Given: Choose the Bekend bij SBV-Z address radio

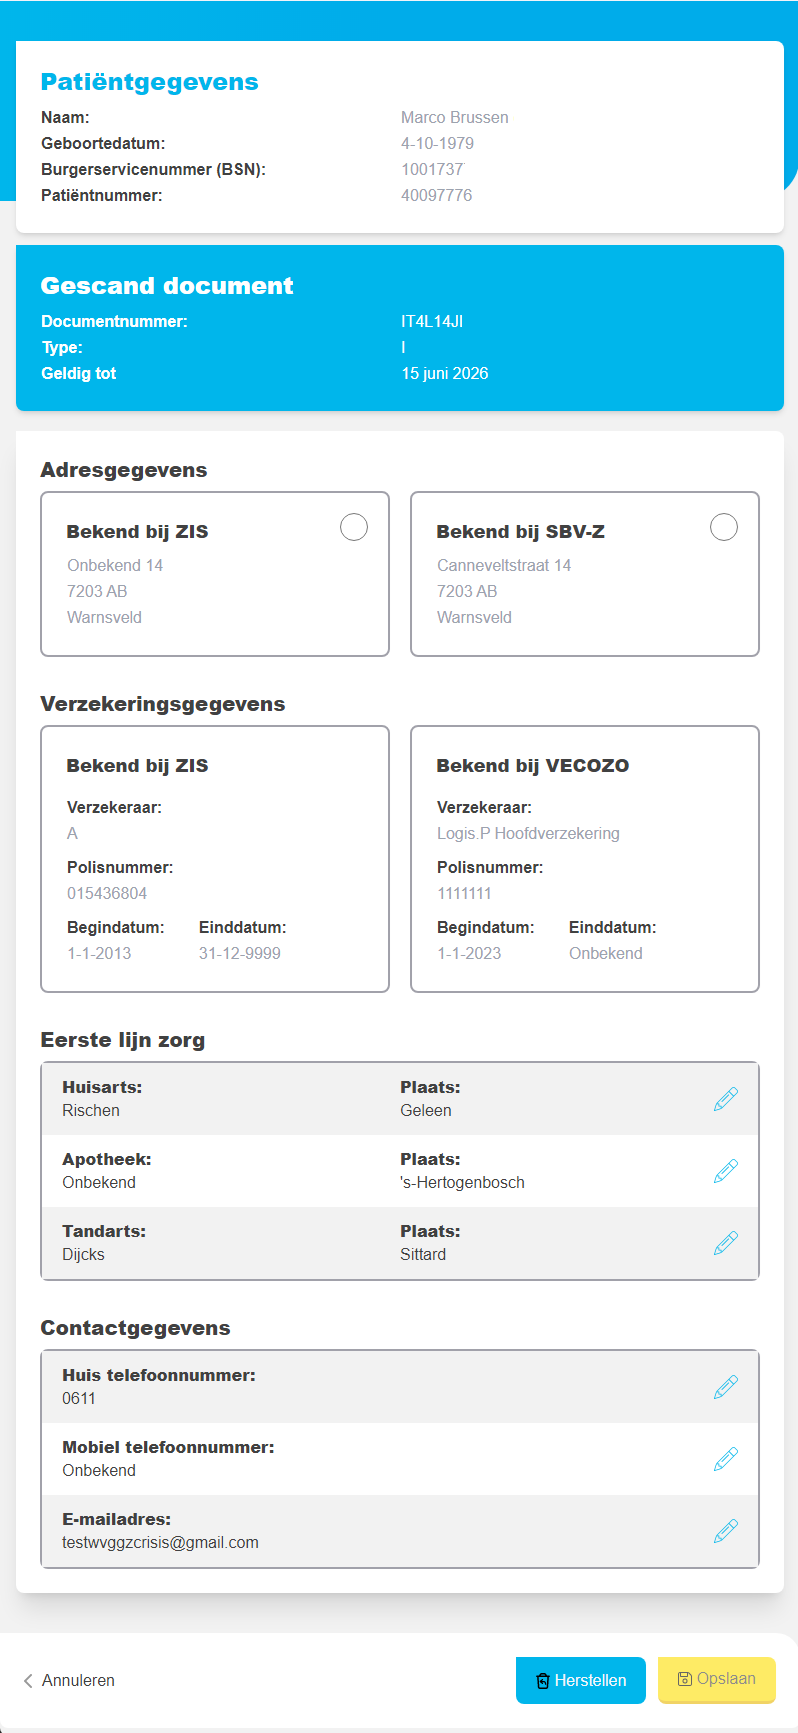Looking at the screenshot, I should 724,527.
